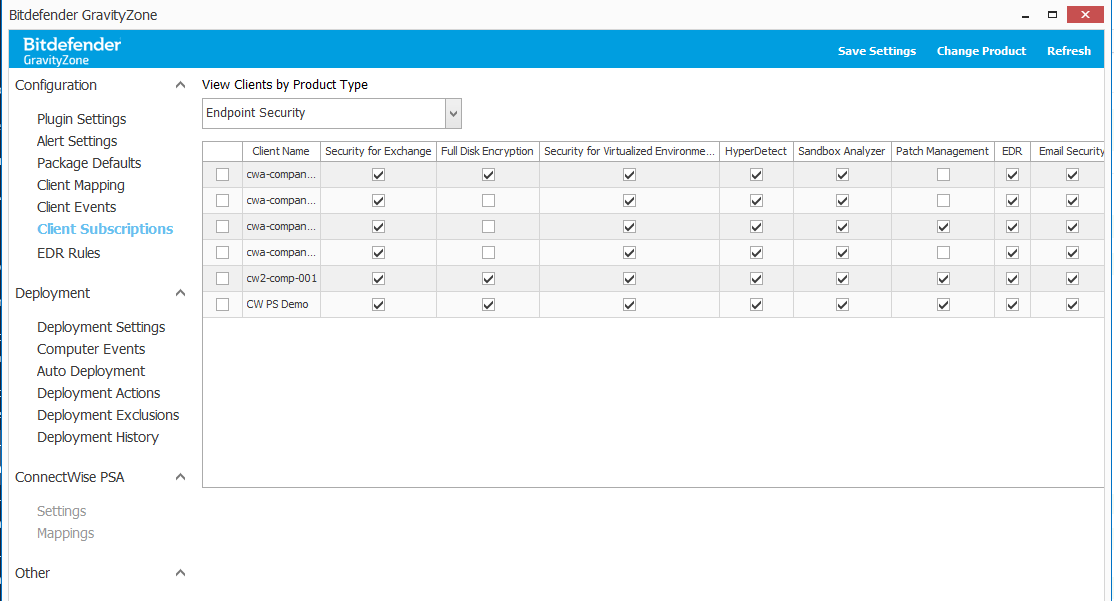The height and width of the screenshot is (601, 1114).
Task: Open Auto Deployment settings
Action: pos(88,371)
